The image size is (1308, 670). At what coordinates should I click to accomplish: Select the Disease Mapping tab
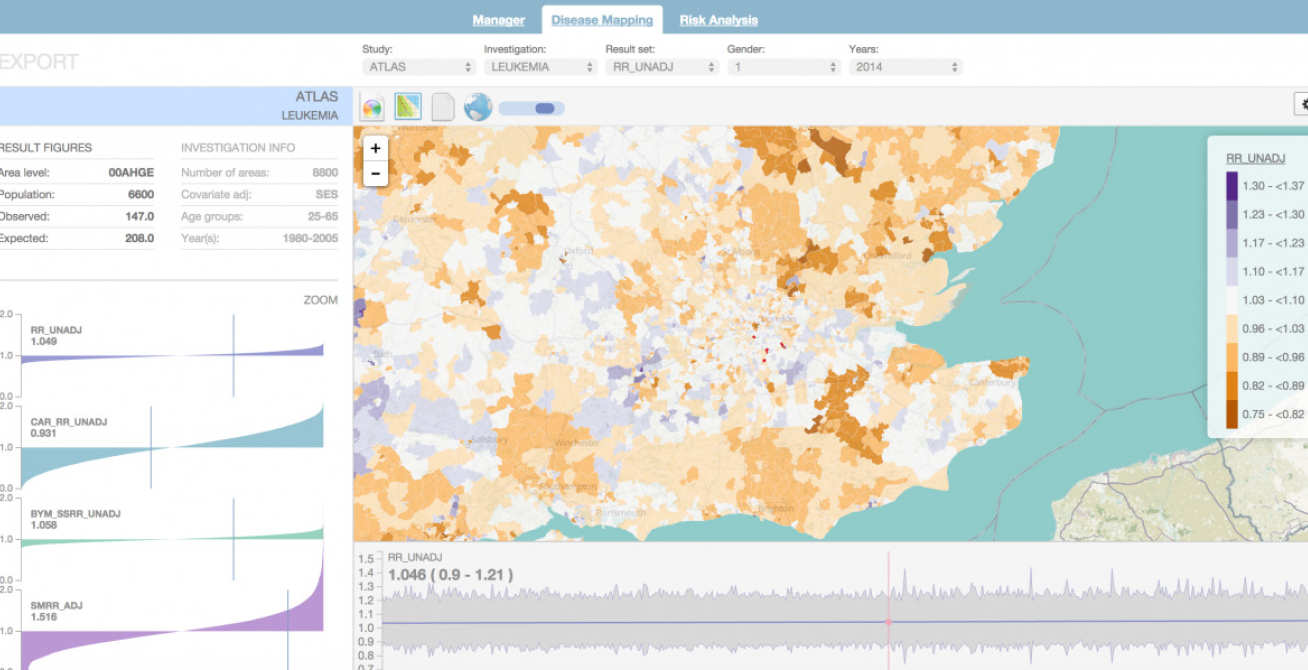pos(602,20)
